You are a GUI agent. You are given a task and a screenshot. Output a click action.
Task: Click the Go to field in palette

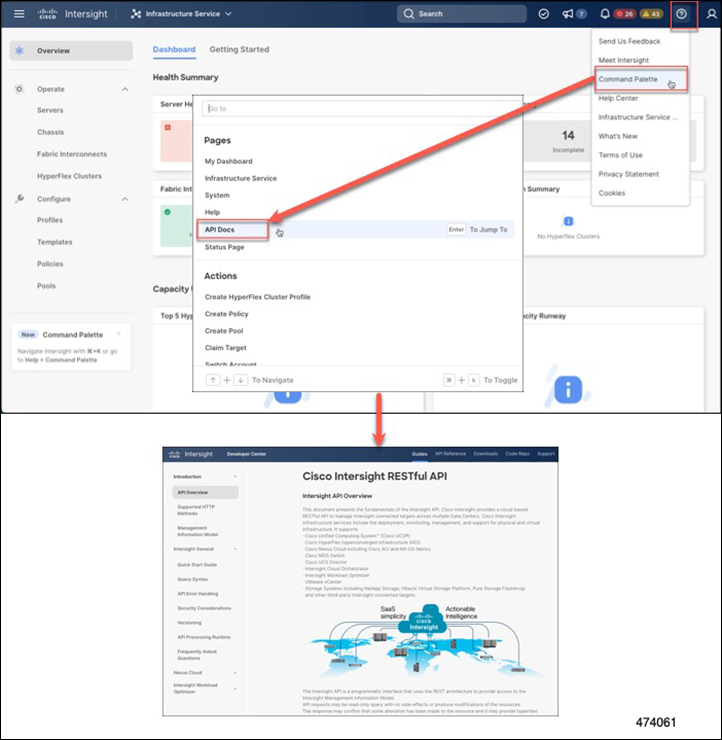point(361,109)
